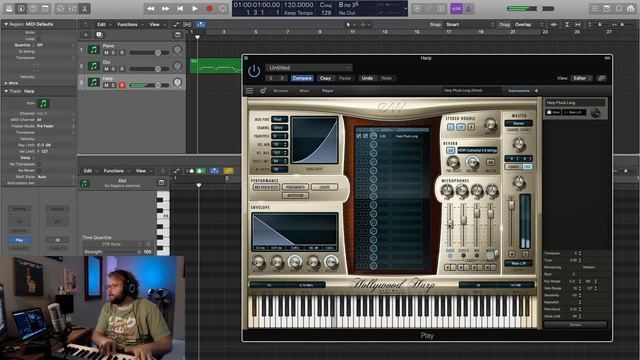
Task: Open the Play plugin hamburger menu
Action: 249,91
